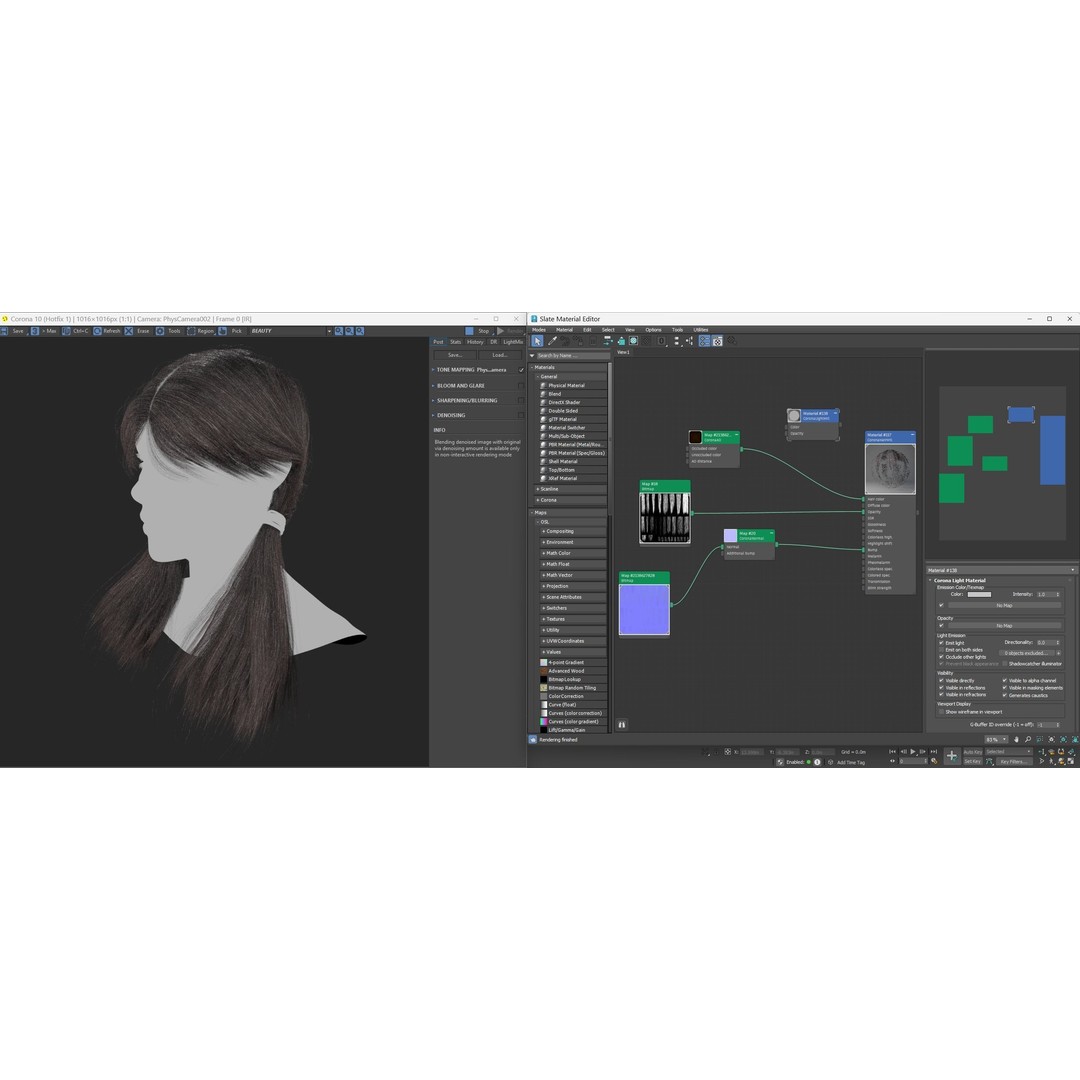This screenshot has width=1080, height=1080.
Task: Uncheck Visible in reflections
Action: [941, 688]
